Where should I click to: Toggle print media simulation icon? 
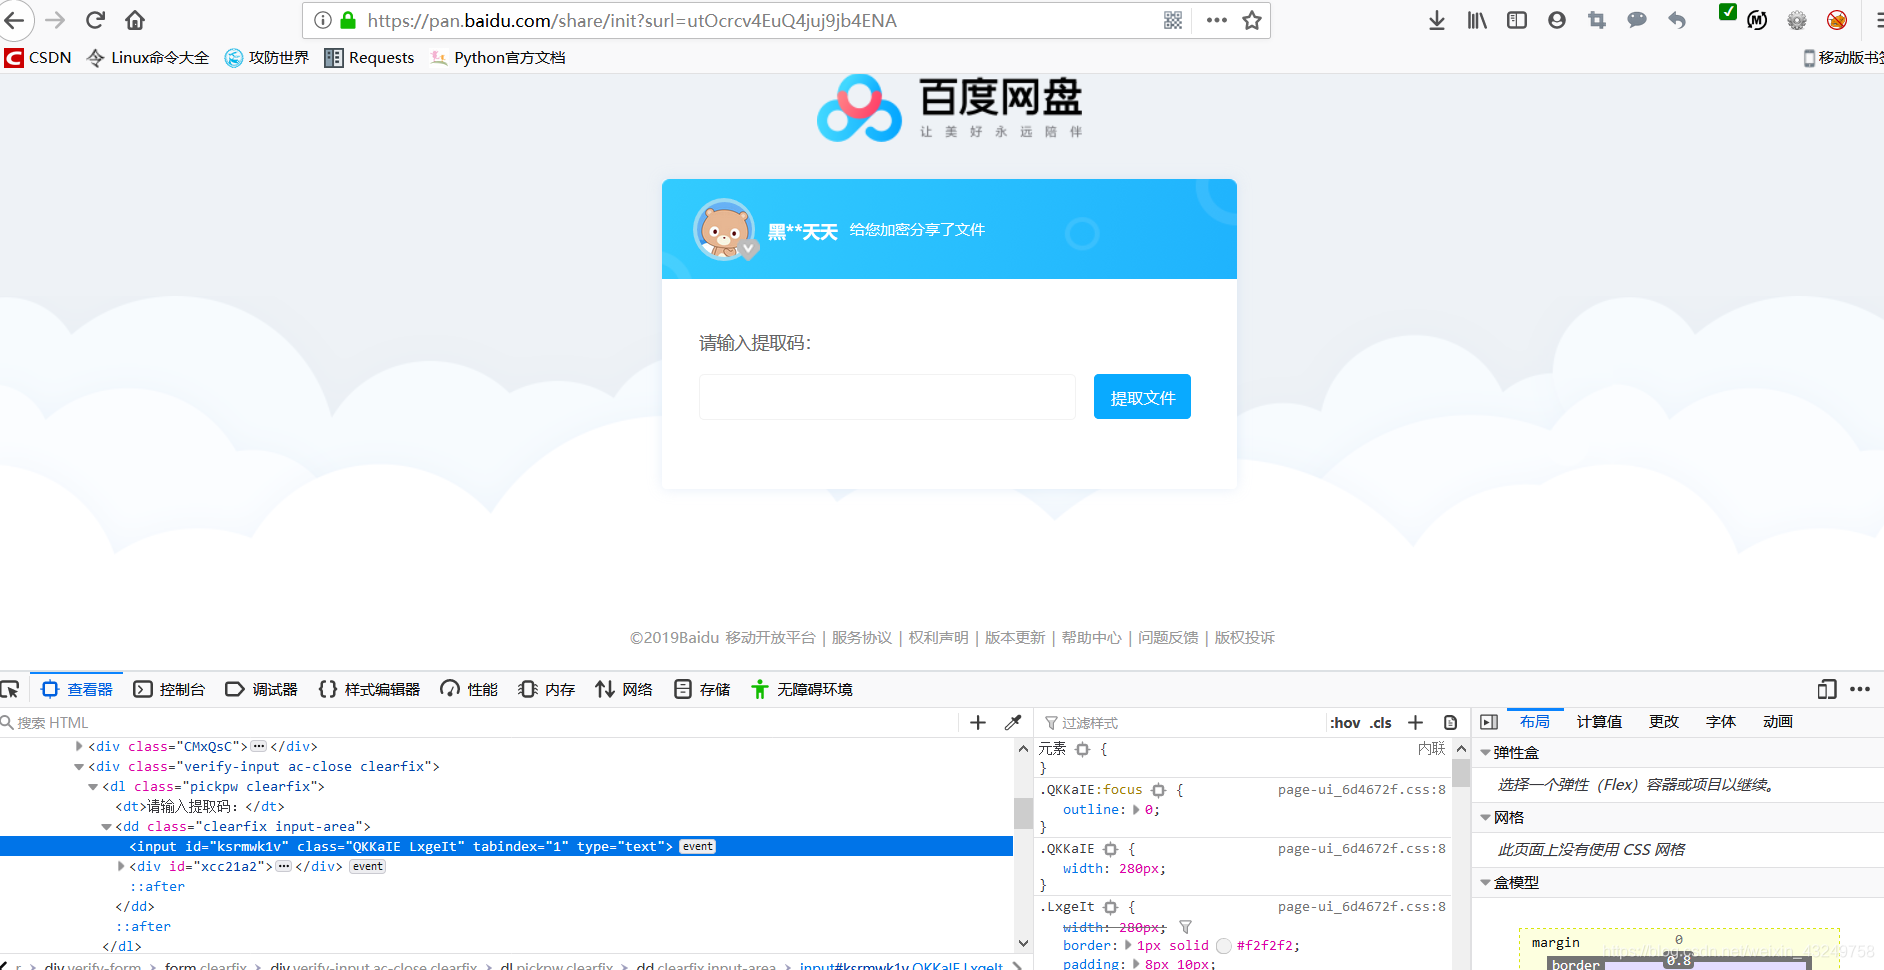tap(1450, 722)
